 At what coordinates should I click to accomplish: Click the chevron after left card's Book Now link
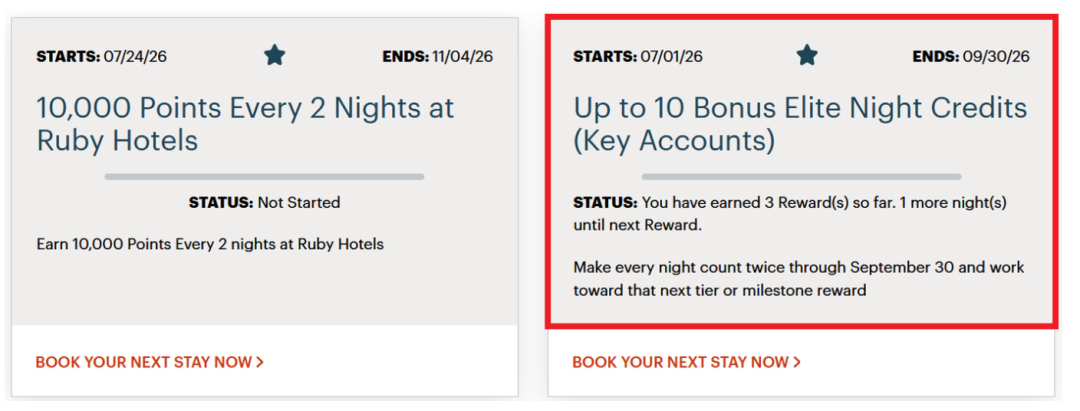coord(260,362)
